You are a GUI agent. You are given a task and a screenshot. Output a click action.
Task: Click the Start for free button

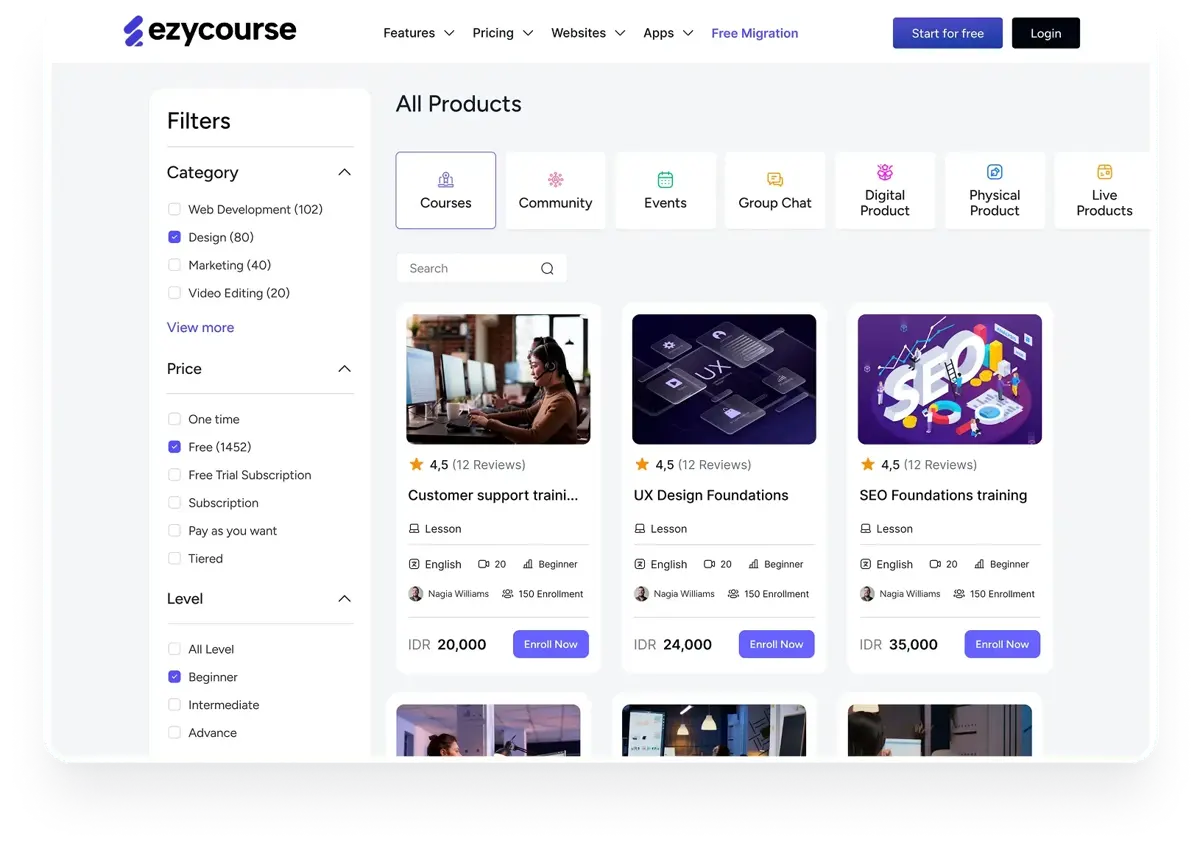pos(948,33)
